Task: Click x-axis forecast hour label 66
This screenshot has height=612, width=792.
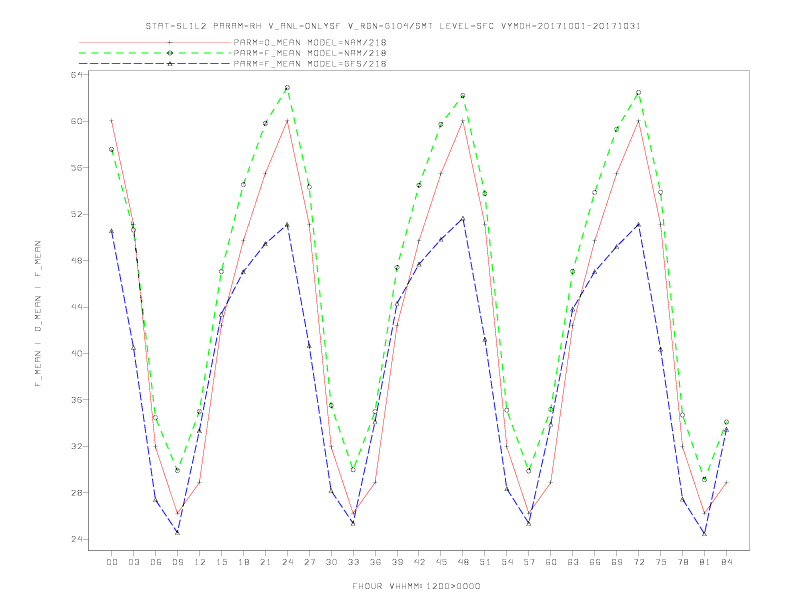Action: click(x=595, y=562)
